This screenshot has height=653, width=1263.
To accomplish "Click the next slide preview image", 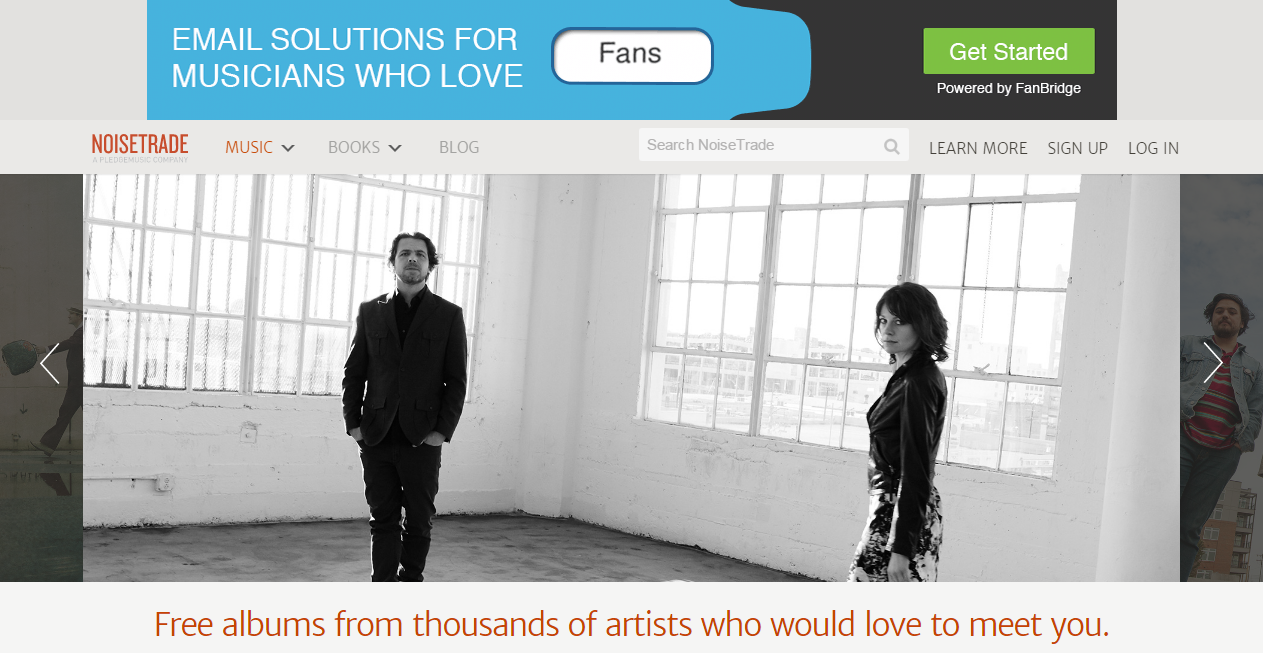I will (x=1221, y=378).
